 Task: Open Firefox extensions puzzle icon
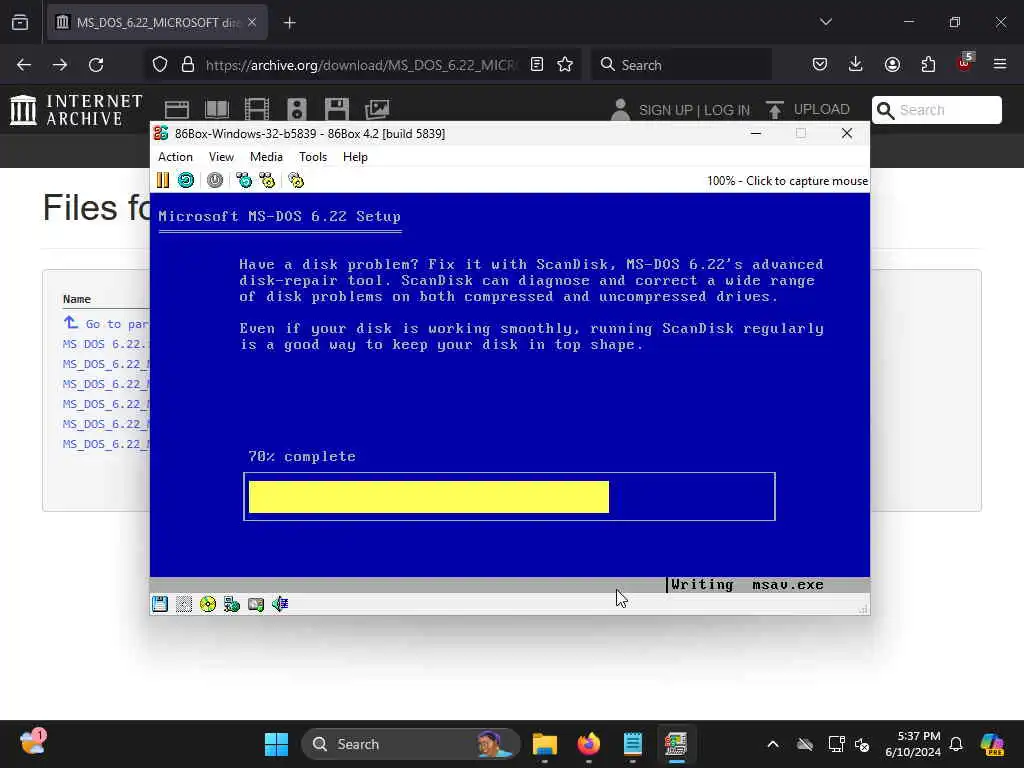[928, 65]
